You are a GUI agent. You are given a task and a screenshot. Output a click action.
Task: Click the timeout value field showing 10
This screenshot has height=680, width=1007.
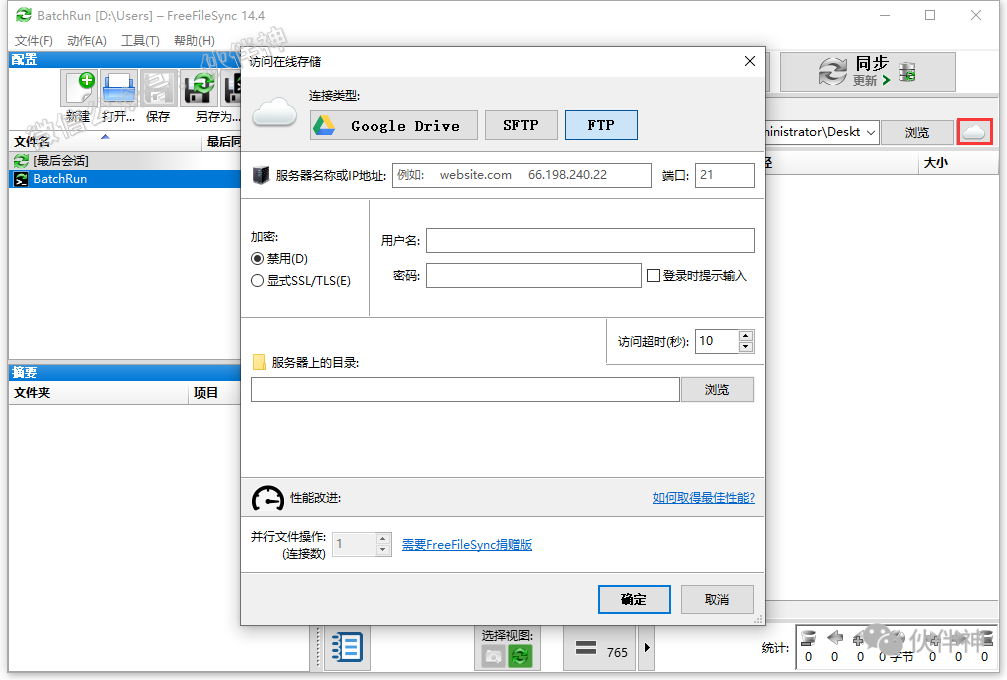click(x=717, y=341)
